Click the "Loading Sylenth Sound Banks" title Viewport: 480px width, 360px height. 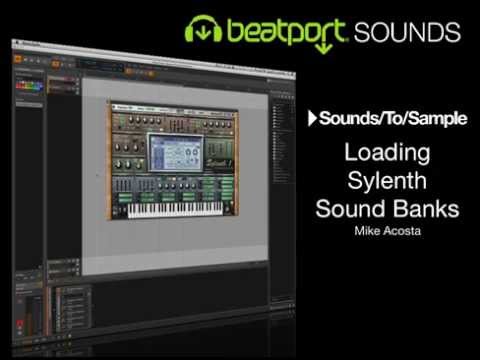(387, 180)
